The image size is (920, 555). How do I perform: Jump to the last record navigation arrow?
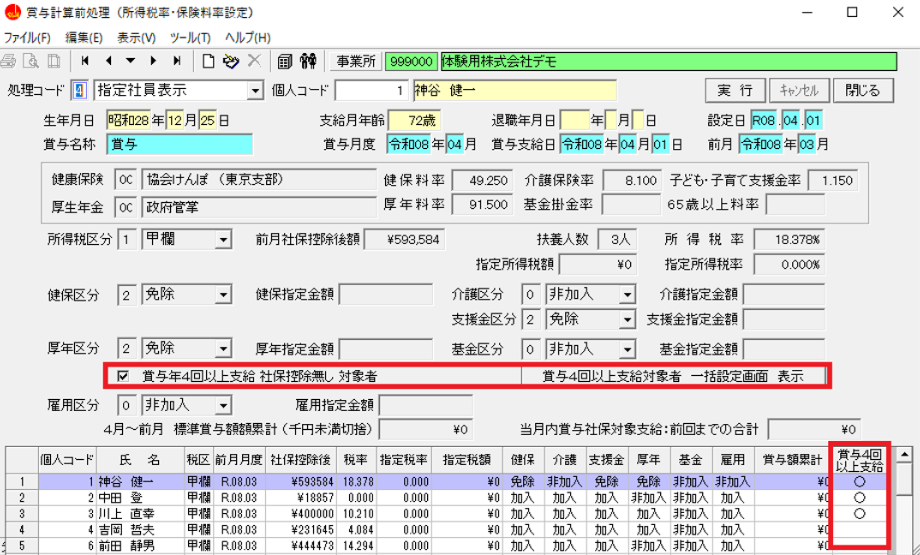177,61
